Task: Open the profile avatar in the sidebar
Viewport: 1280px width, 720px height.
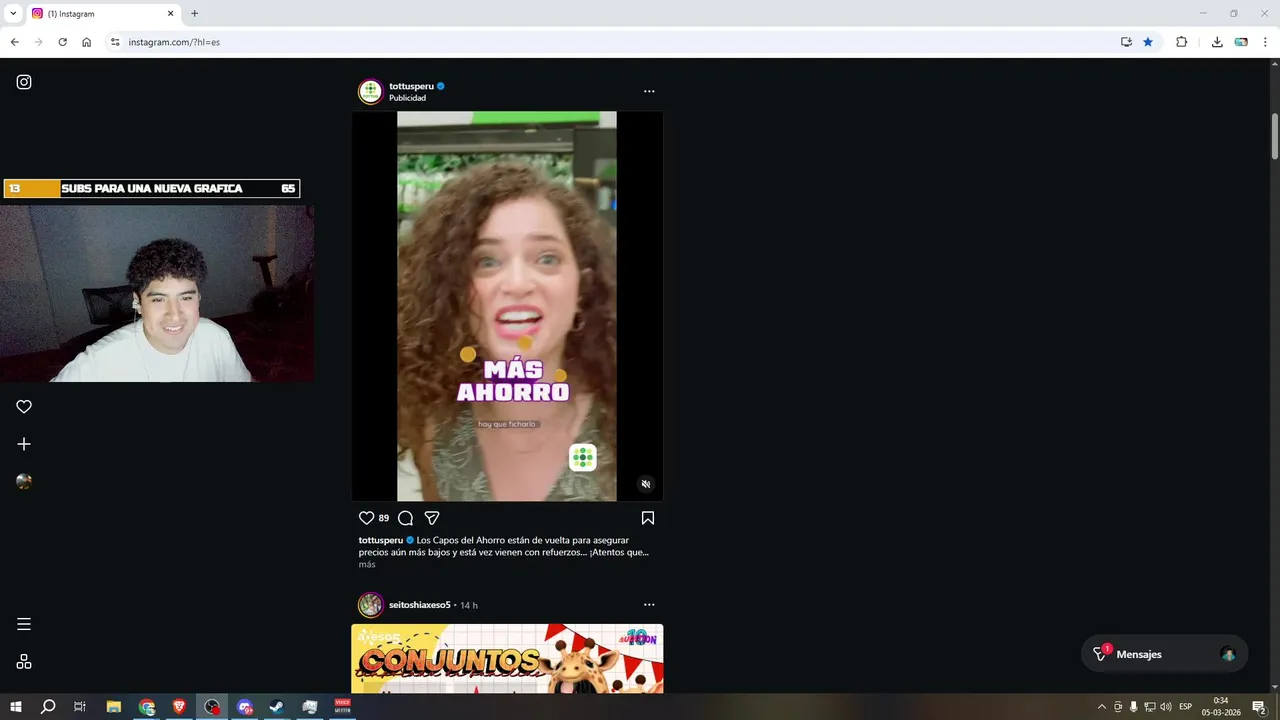Action: click(x=24, y=481)
